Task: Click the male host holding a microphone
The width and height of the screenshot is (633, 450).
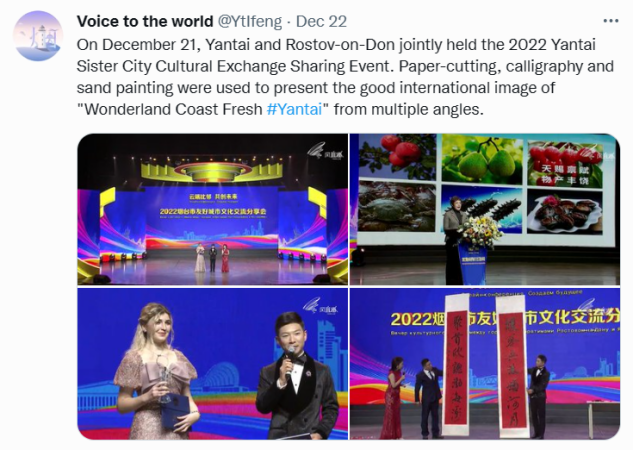Action: point(298,376)
